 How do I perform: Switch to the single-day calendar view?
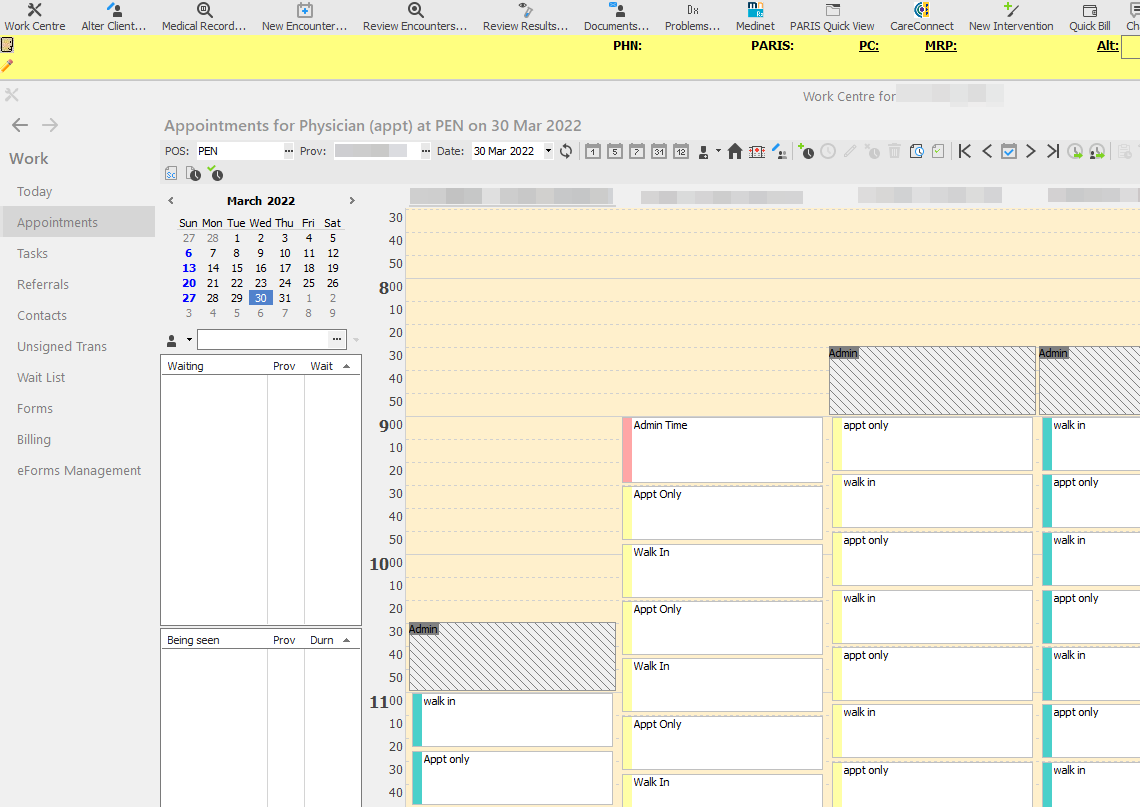(592, 151)
